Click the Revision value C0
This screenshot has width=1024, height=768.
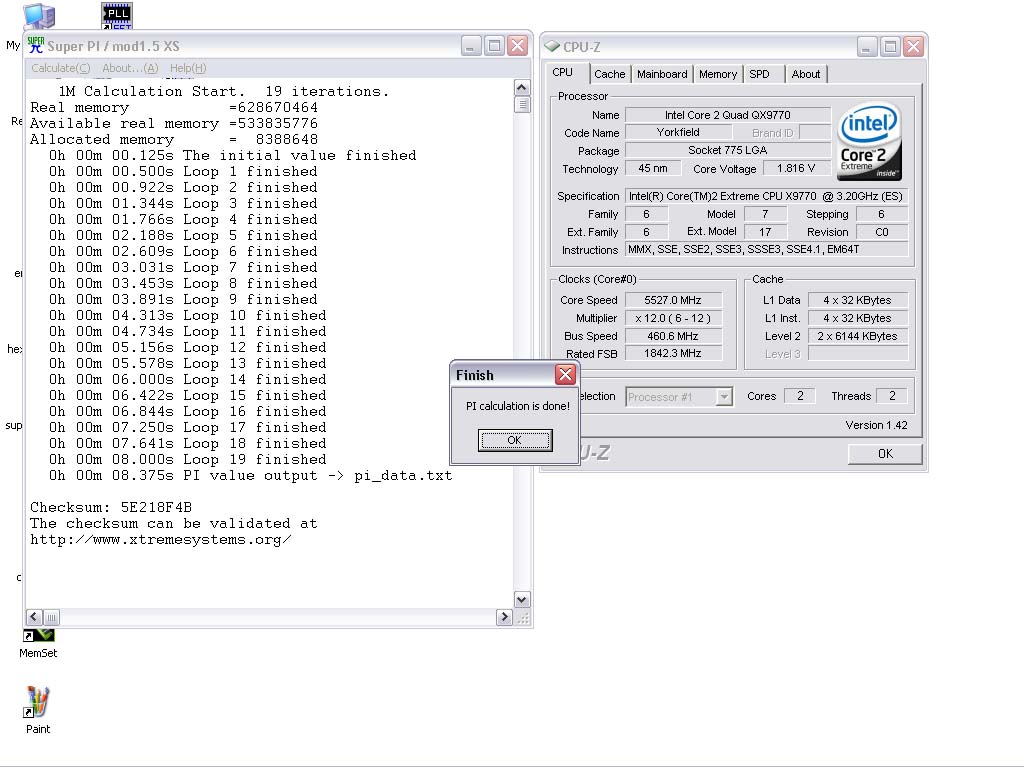point(882,232)
